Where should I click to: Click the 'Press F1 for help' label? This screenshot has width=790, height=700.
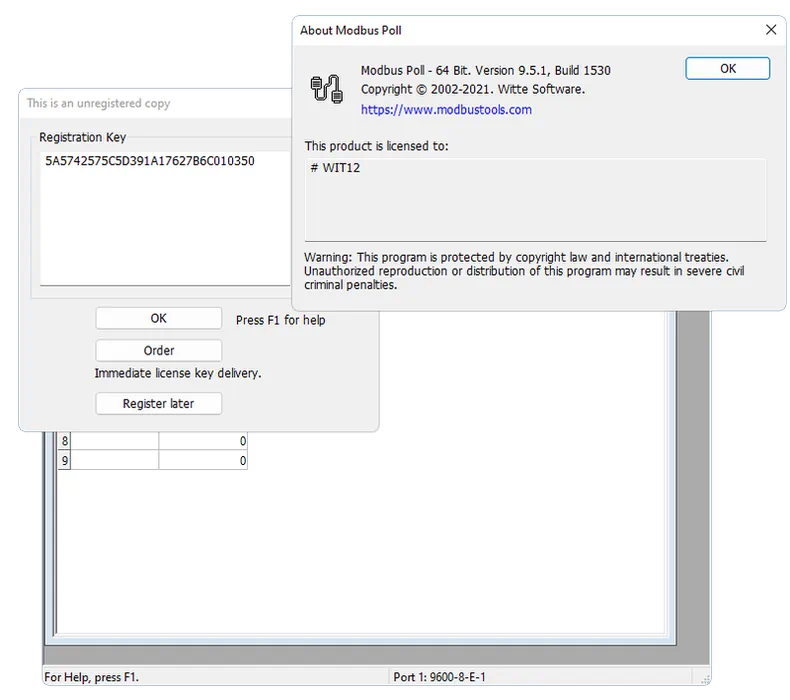[281, 320]
